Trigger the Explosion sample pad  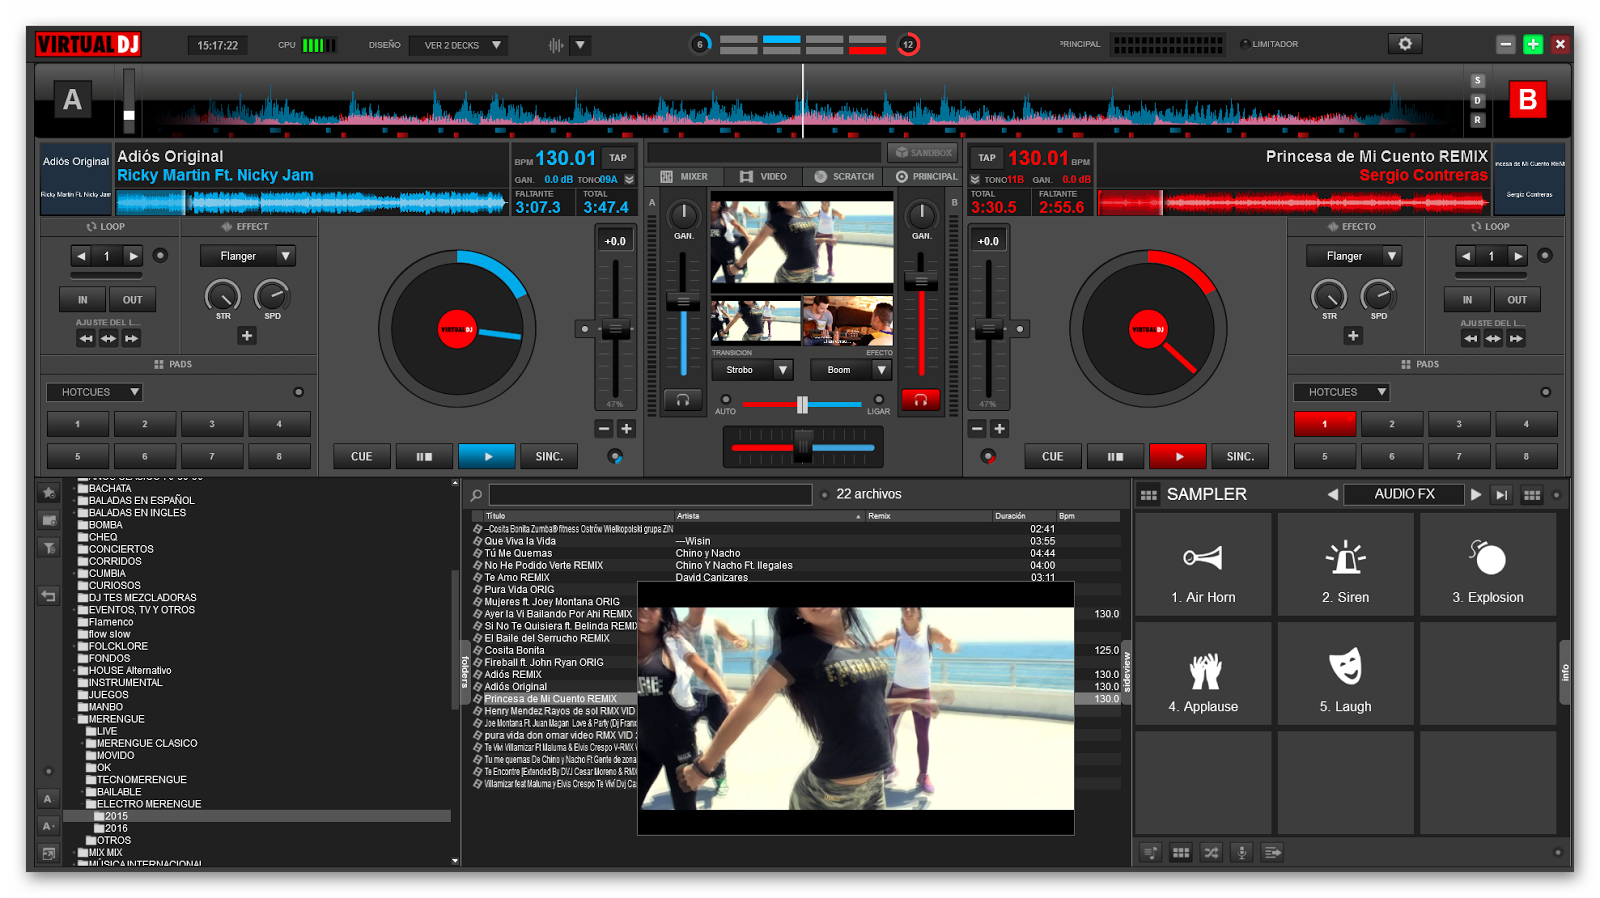pos(1488,564)
